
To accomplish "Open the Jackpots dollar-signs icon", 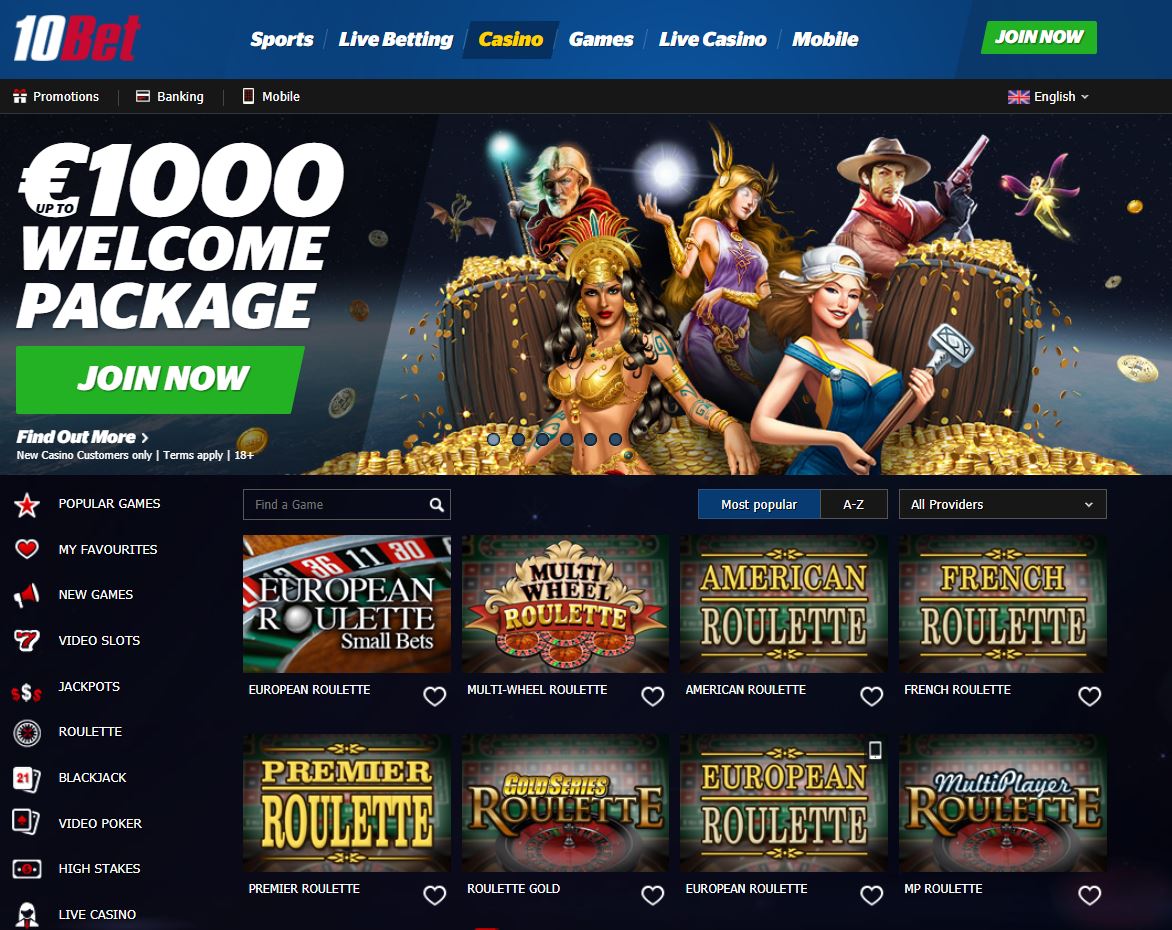I will pyautogui.click(x=26, y=693).
